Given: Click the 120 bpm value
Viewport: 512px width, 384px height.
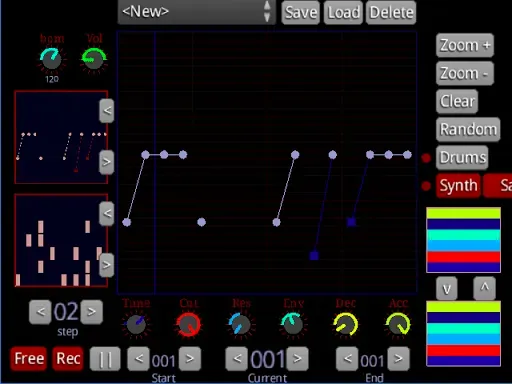Looking at the screenshot, I should tap(52, 79).
